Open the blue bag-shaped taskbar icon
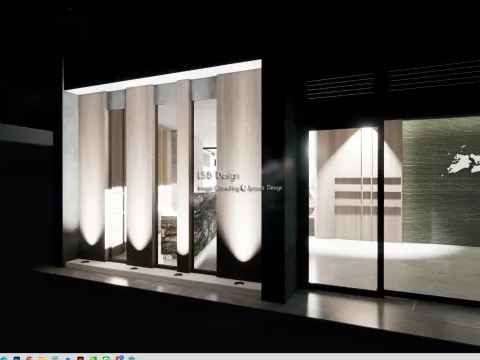The width and height of the screenshot is (480, 360). pyautogui.click(x=68, y=359)
